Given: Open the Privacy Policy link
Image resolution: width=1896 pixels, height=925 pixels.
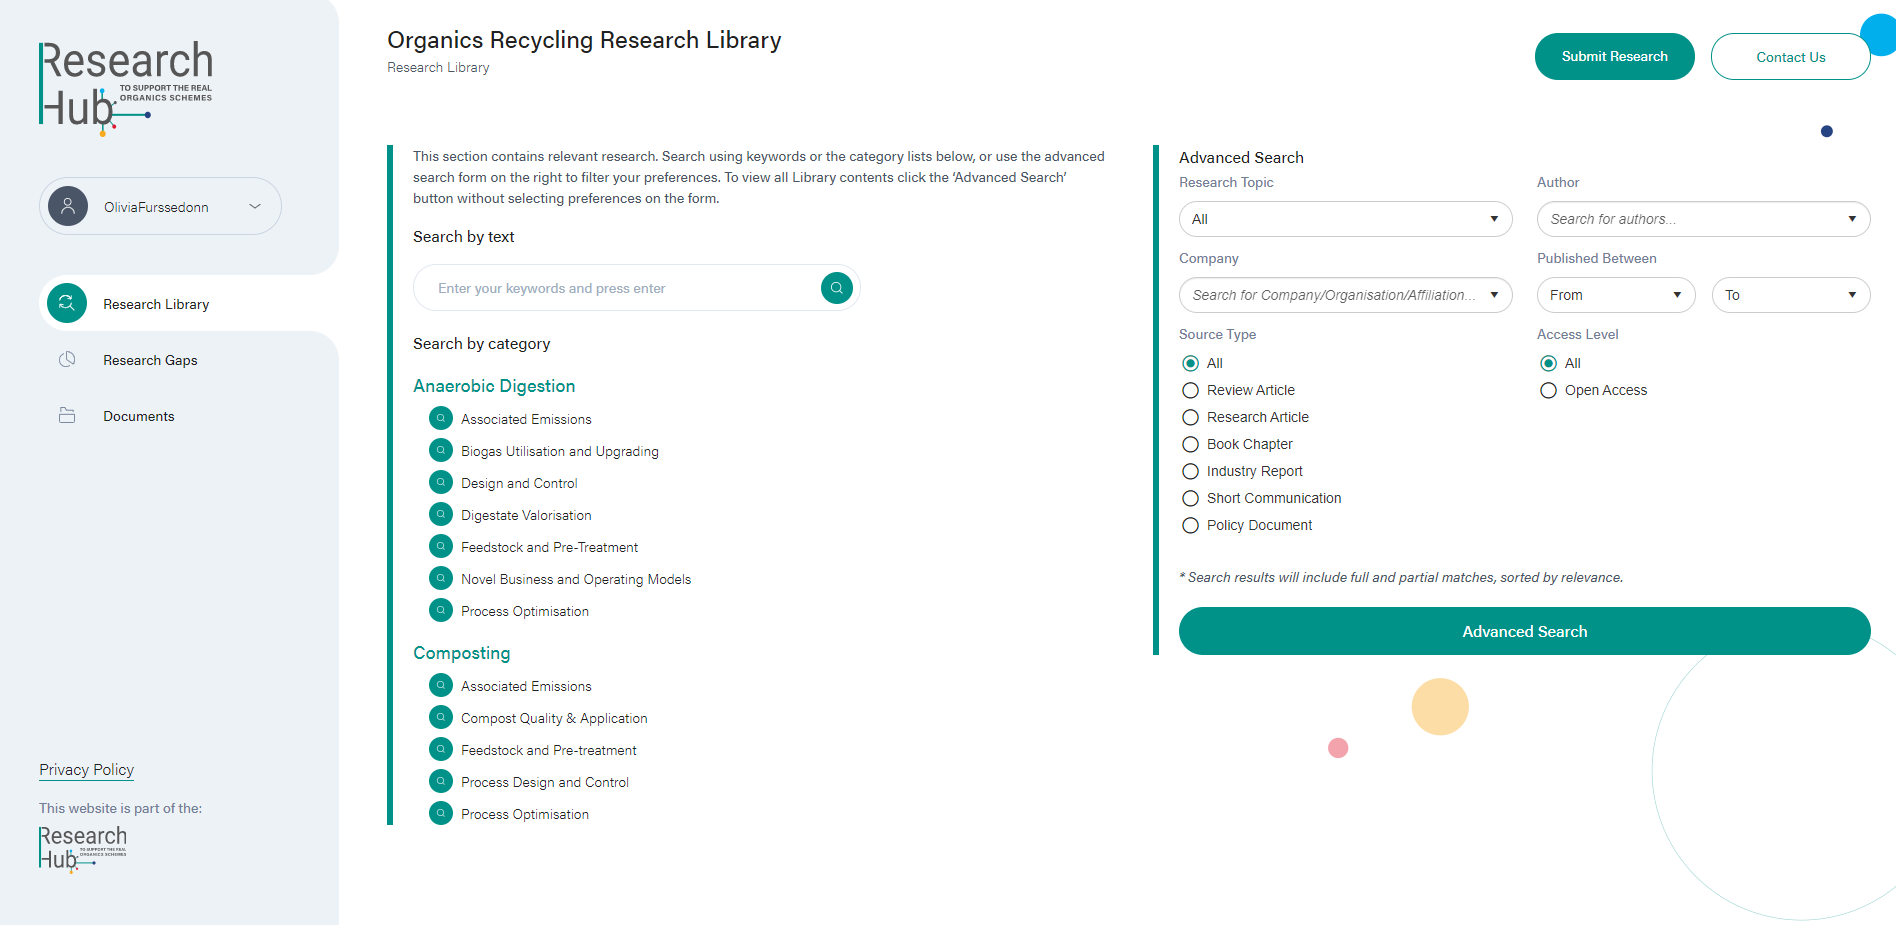Looking at the screenshot, I should click(86, 769).
